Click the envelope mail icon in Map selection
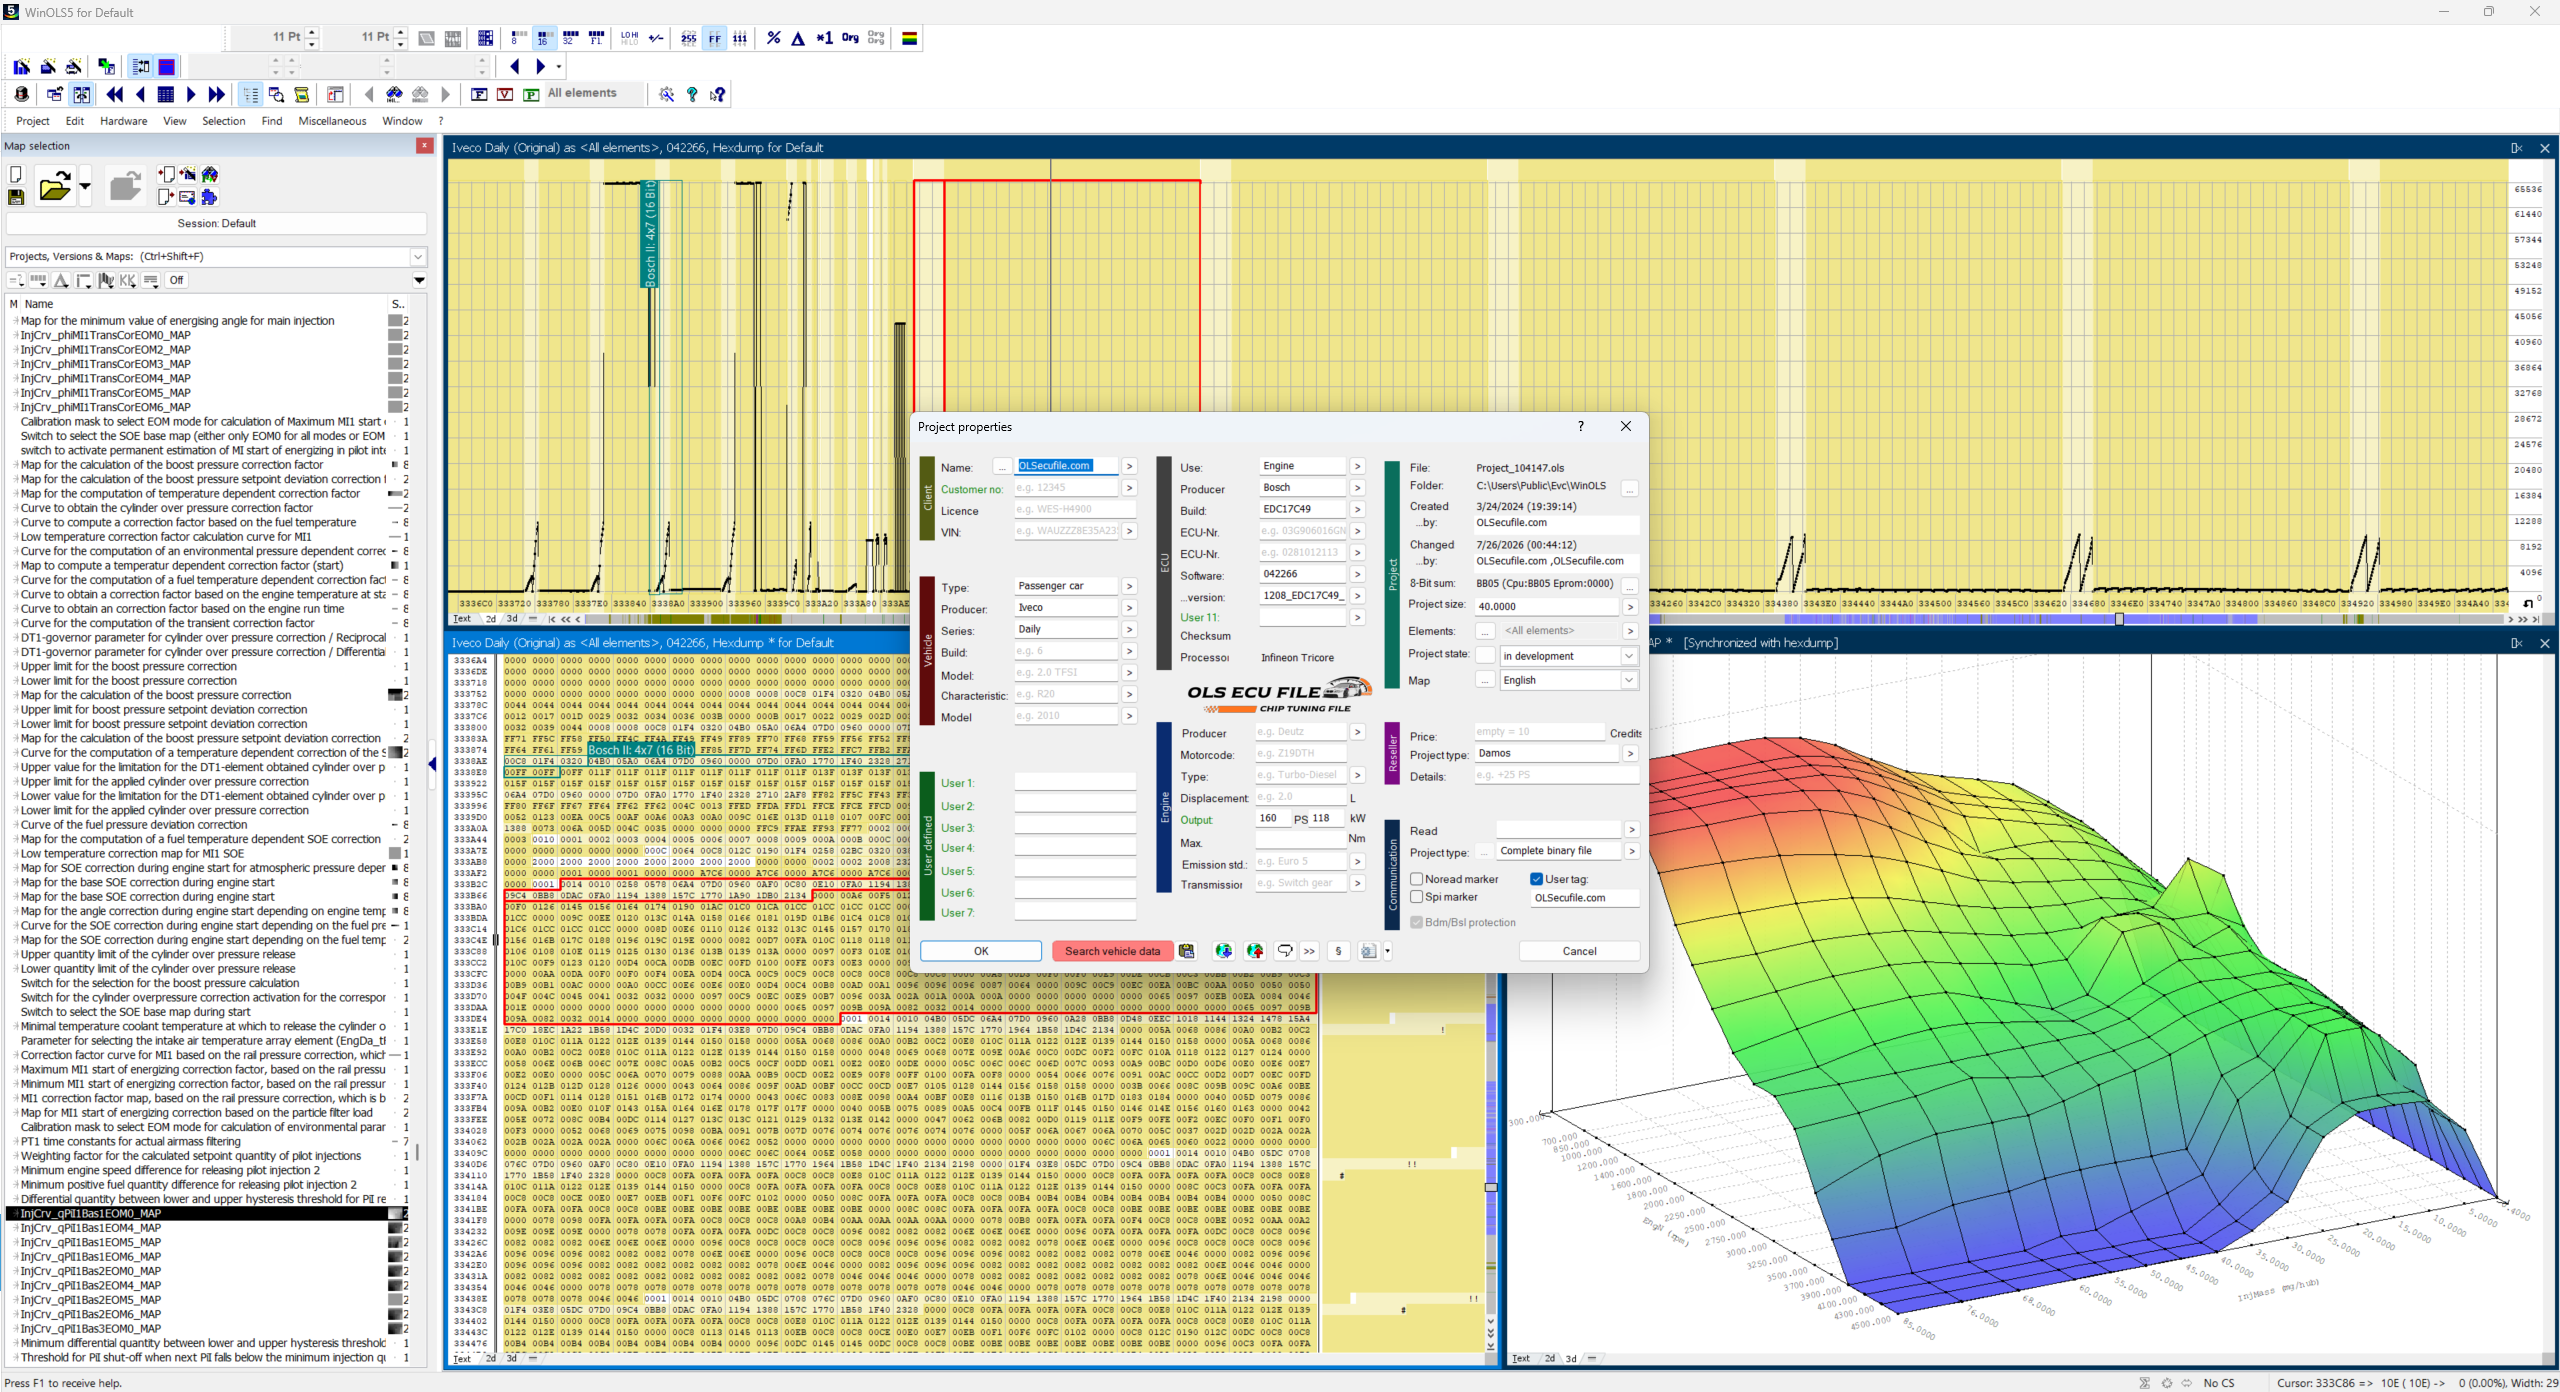This screenshot has width=2560, height=1392. tap(187, 197)
